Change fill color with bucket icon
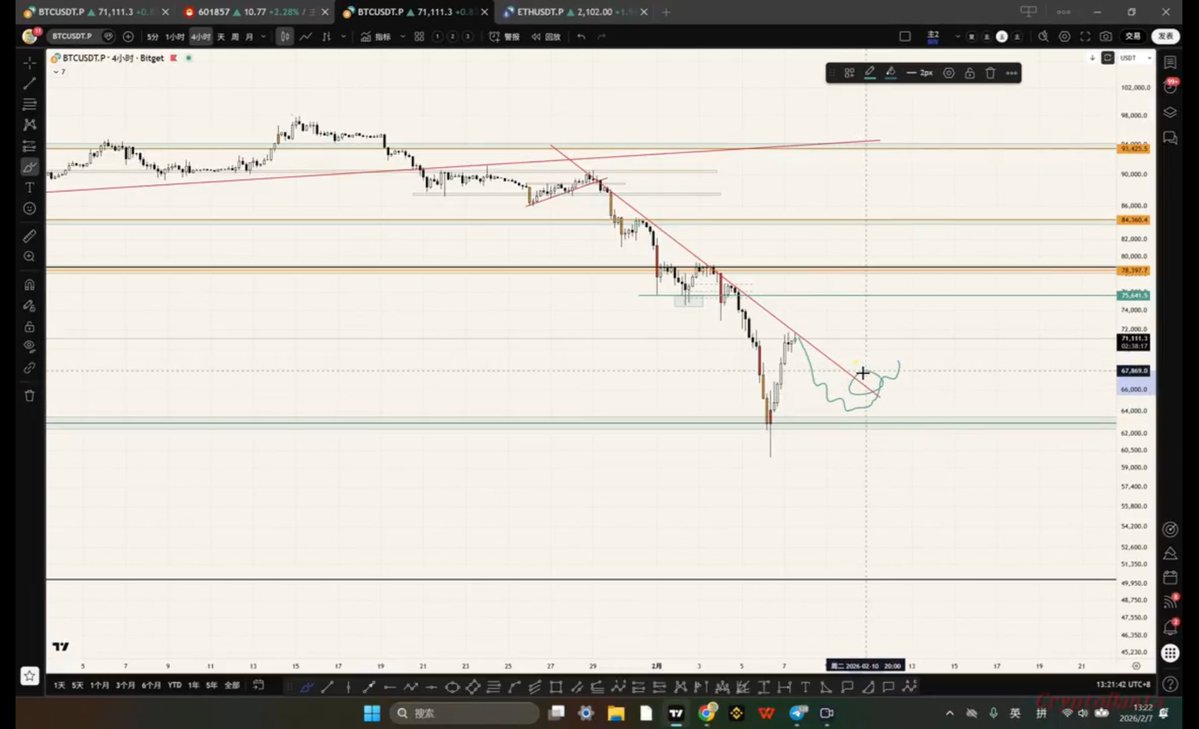 click(891, 73)
